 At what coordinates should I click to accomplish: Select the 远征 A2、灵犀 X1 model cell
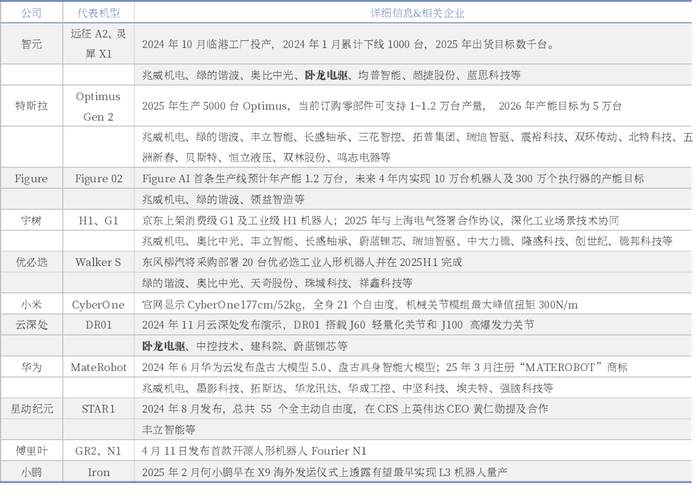(x=98, y=44)
